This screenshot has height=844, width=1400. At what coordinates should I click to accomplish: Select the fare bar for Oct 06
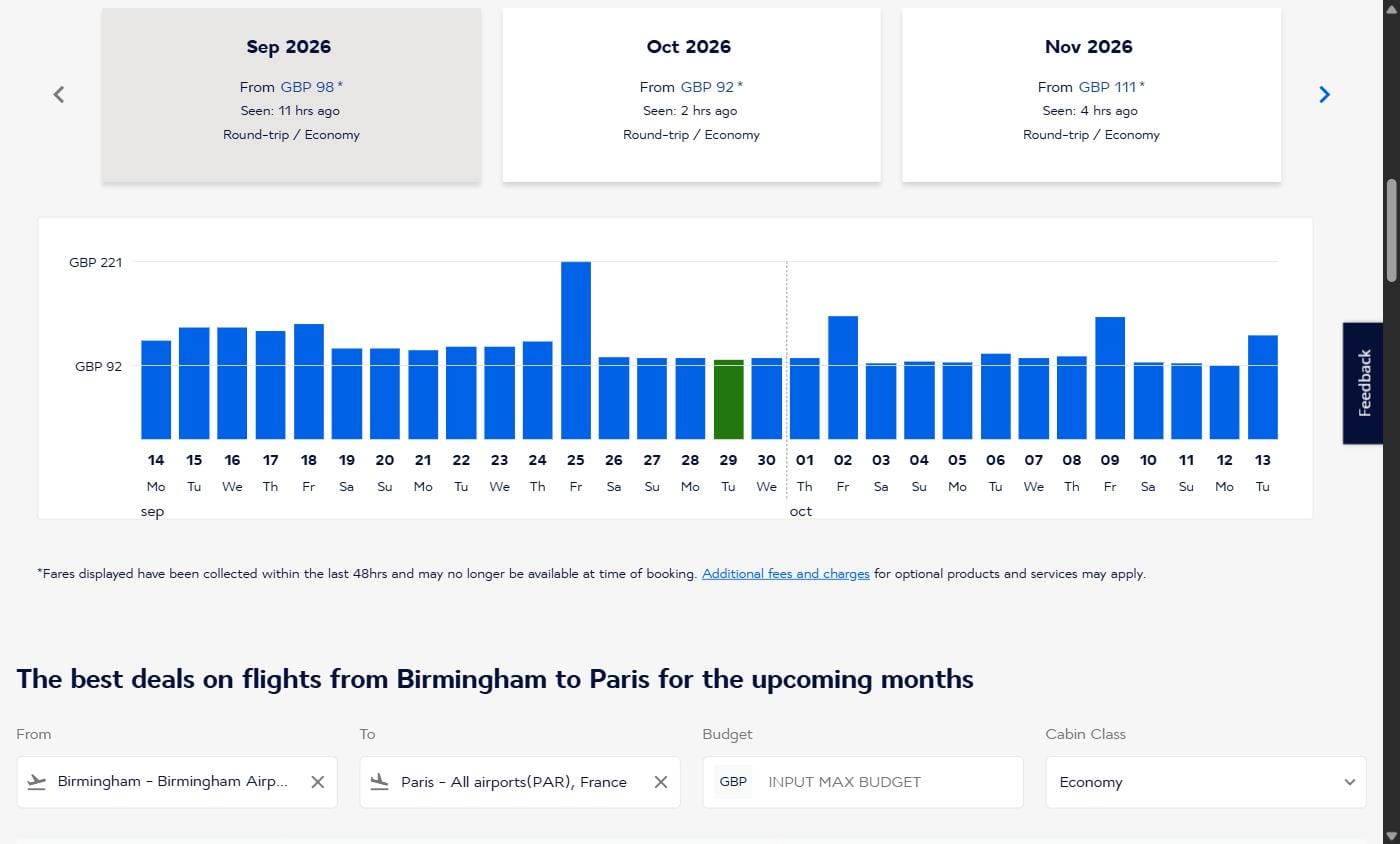pos(996,396)
